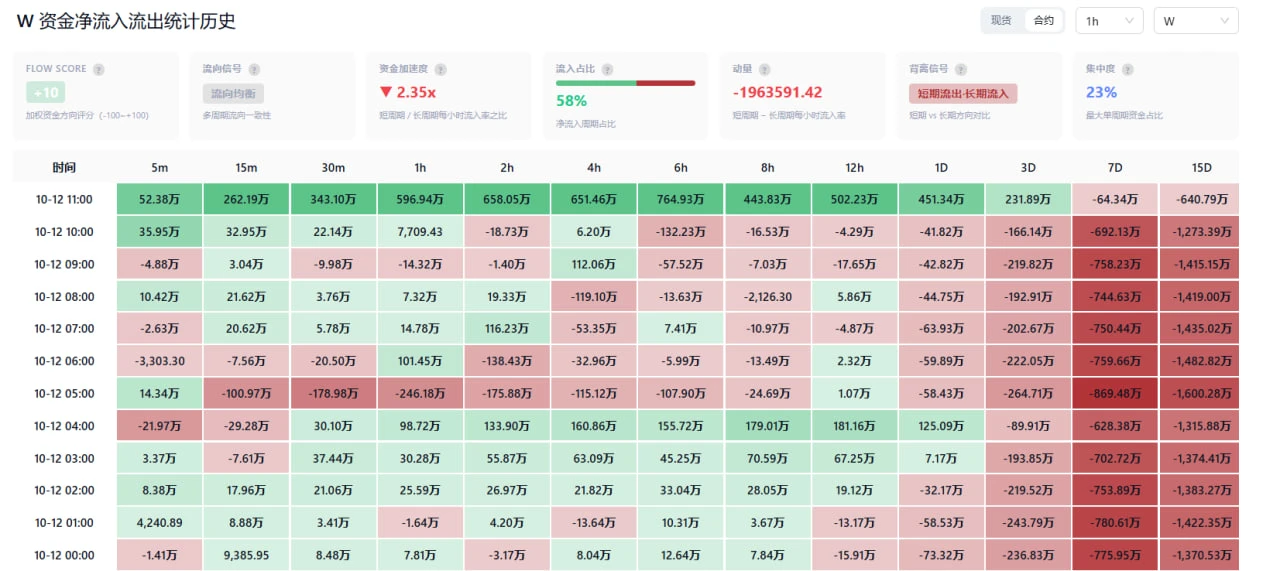Click the -869.48万 cell
This screenshot has width=1280, height=571.
[1116, 393]
